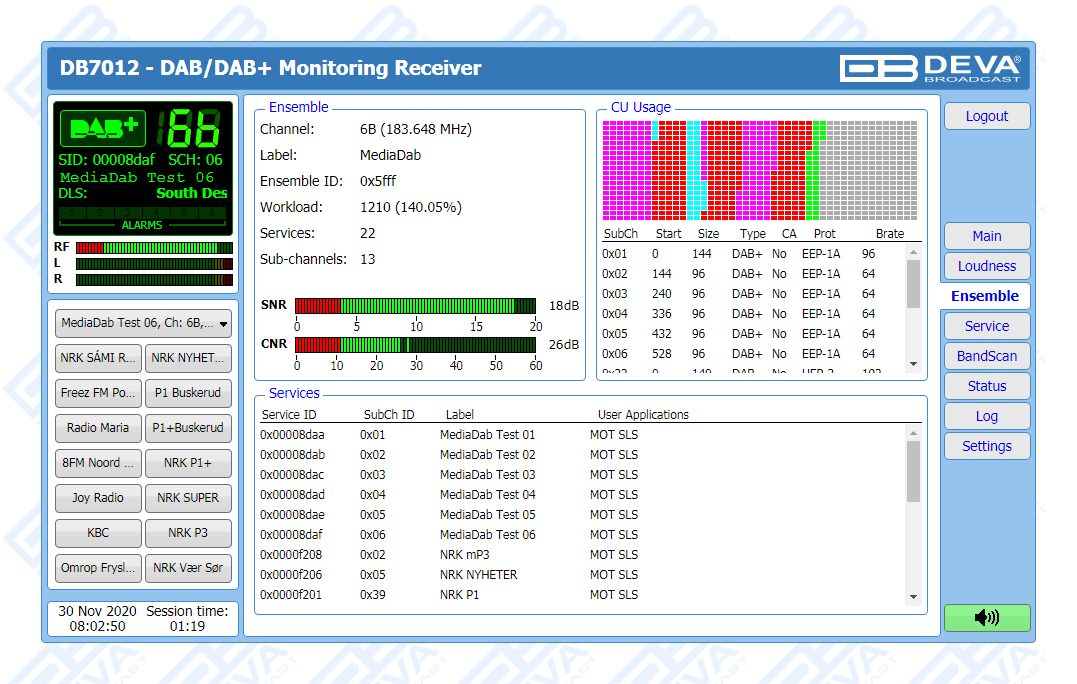Go to the BandScan tab

pyautogui.click(x=986, y=356)
